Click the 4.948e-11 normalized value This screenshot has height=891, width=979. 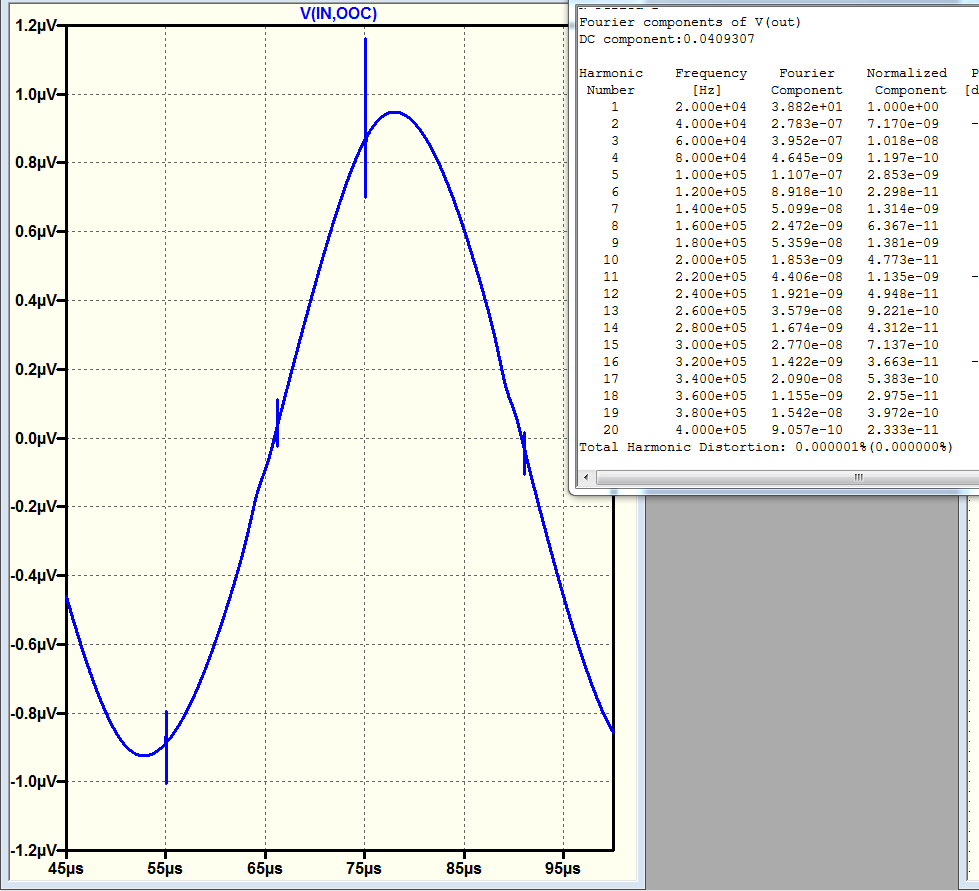tap(903, 294)
